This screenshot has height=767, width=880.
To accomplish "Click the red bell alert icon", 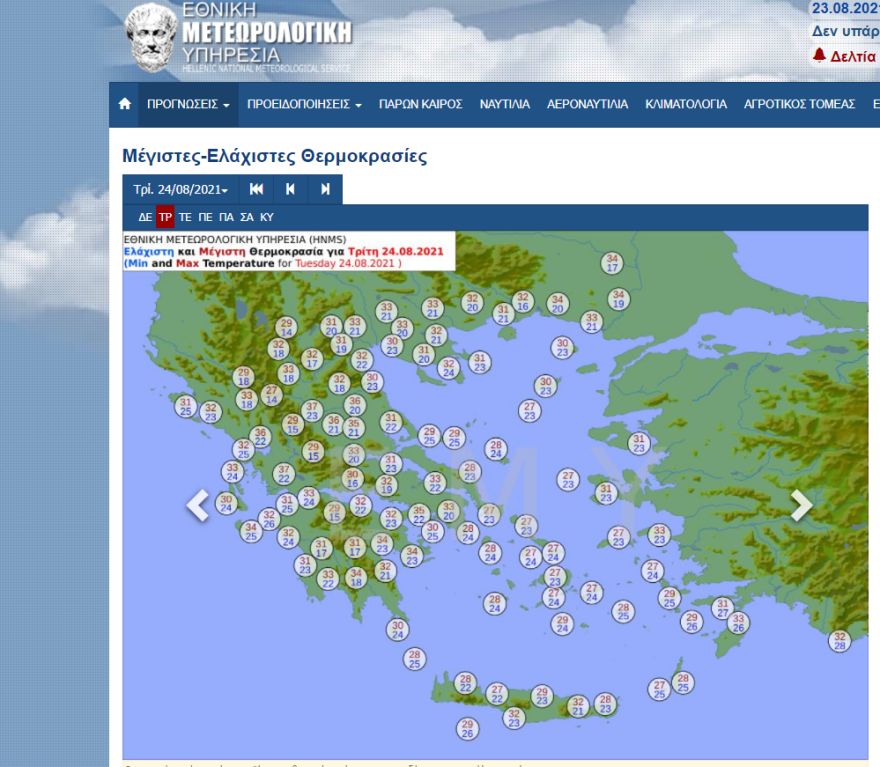I will point(819,56).
